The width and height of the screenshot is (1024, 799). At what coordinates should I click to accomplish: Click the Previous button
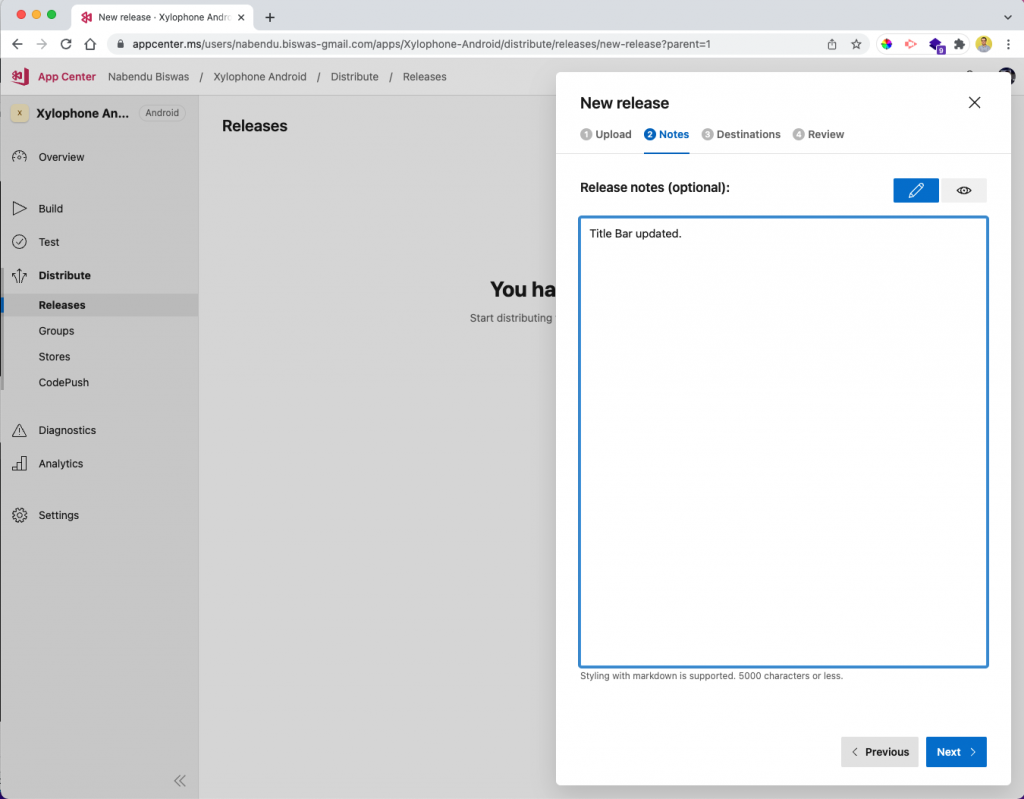pyautogui.click(x=879, y=752)
